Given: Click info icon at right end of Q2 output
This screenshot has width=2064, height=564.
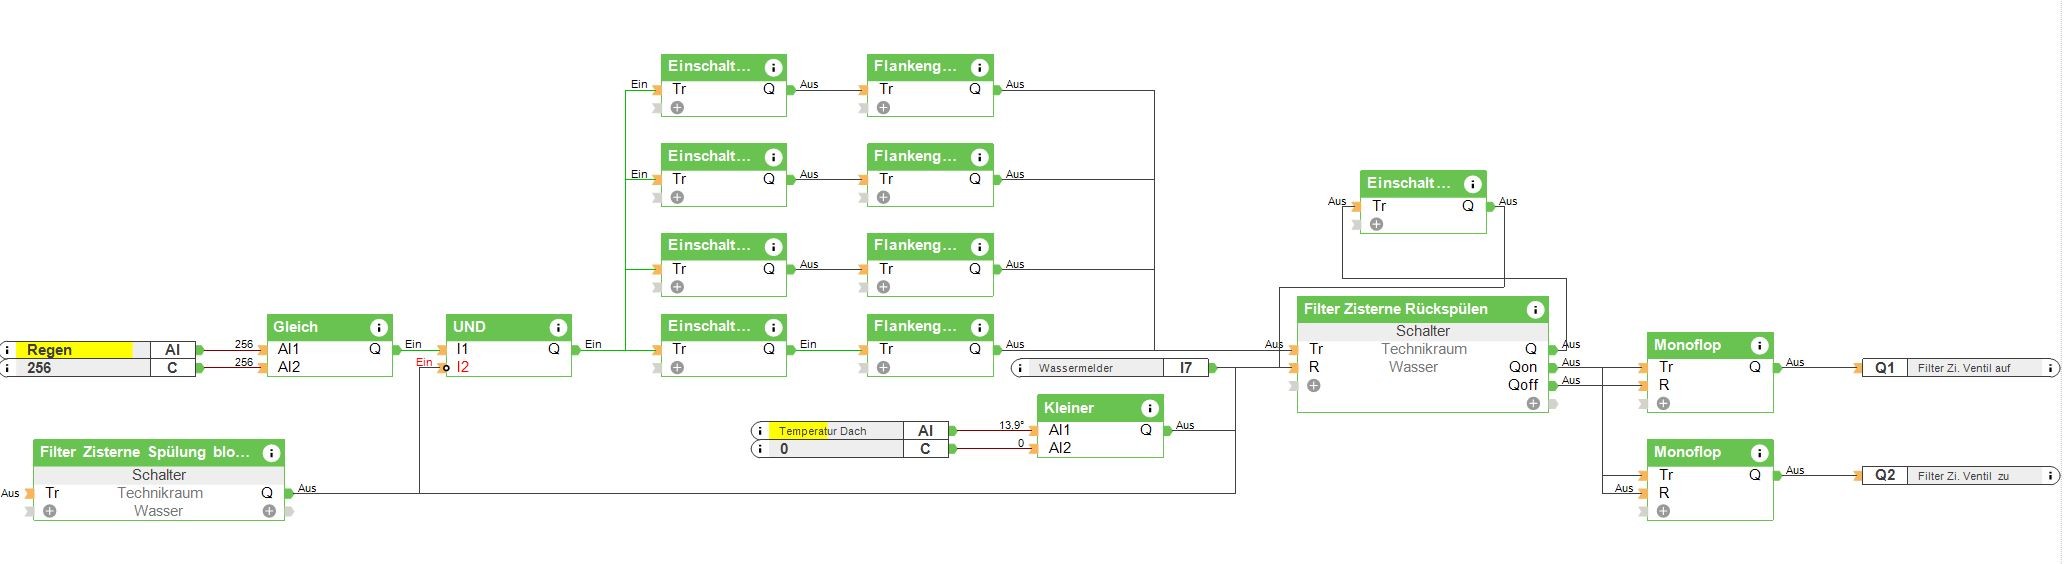Looking at the screenshot, I should coord(2049,476).
